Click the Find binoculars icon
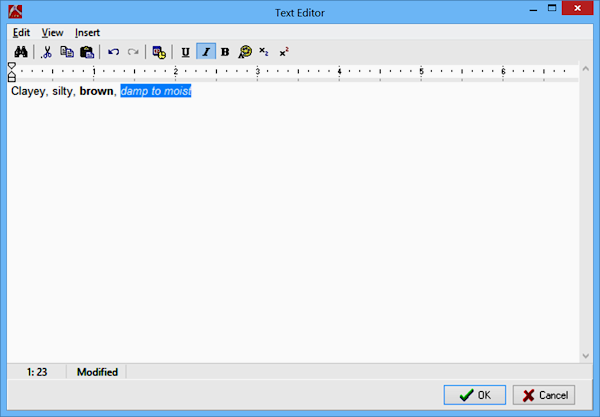Image resolution: width=600 pixels, height=417 pixels. [x=19, y=52]
